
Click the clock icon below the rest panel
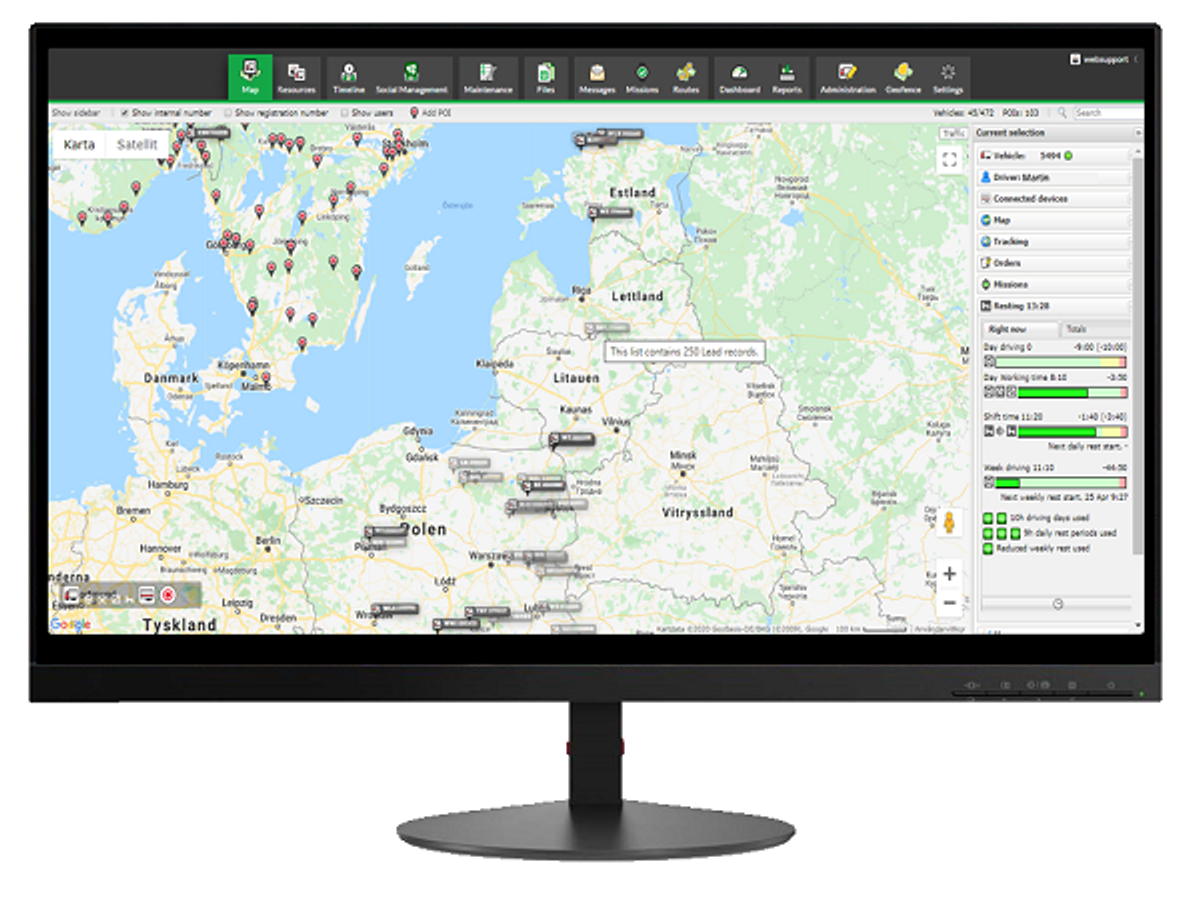coord(1058,603)
